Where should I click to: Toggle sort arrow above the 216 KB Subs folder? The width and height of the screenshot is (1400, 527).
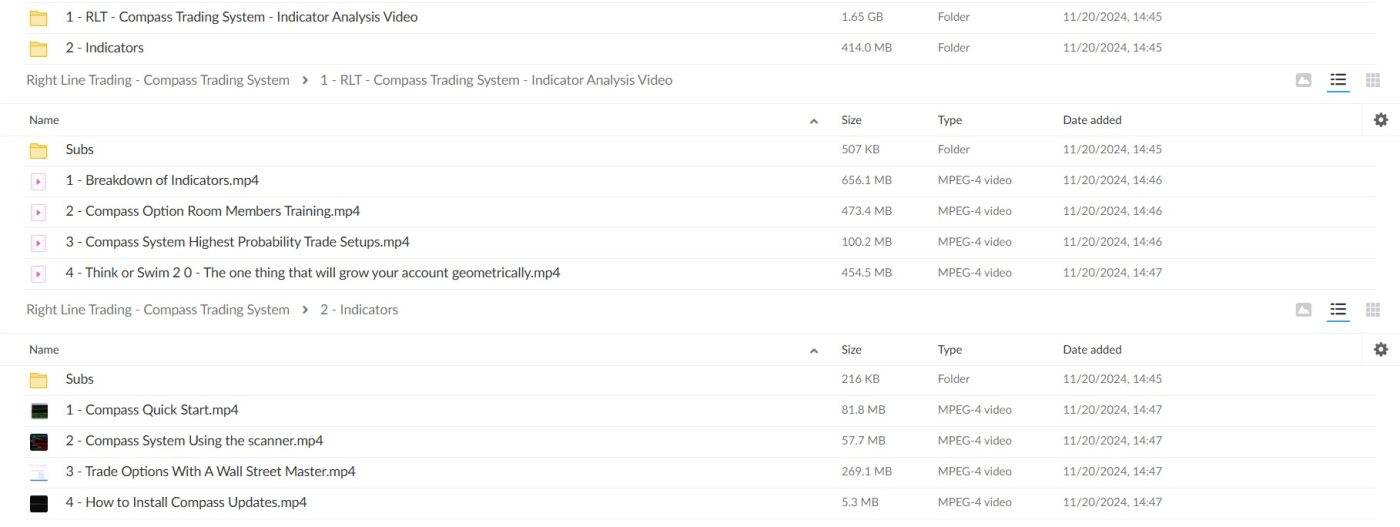coord(814,351)
